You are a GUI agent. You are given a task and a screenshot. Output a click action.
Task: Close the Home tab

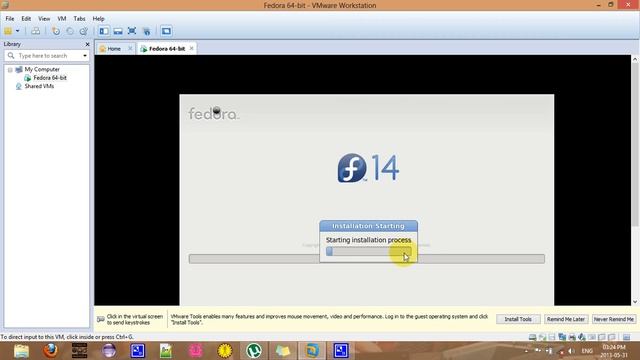(130, 49)
